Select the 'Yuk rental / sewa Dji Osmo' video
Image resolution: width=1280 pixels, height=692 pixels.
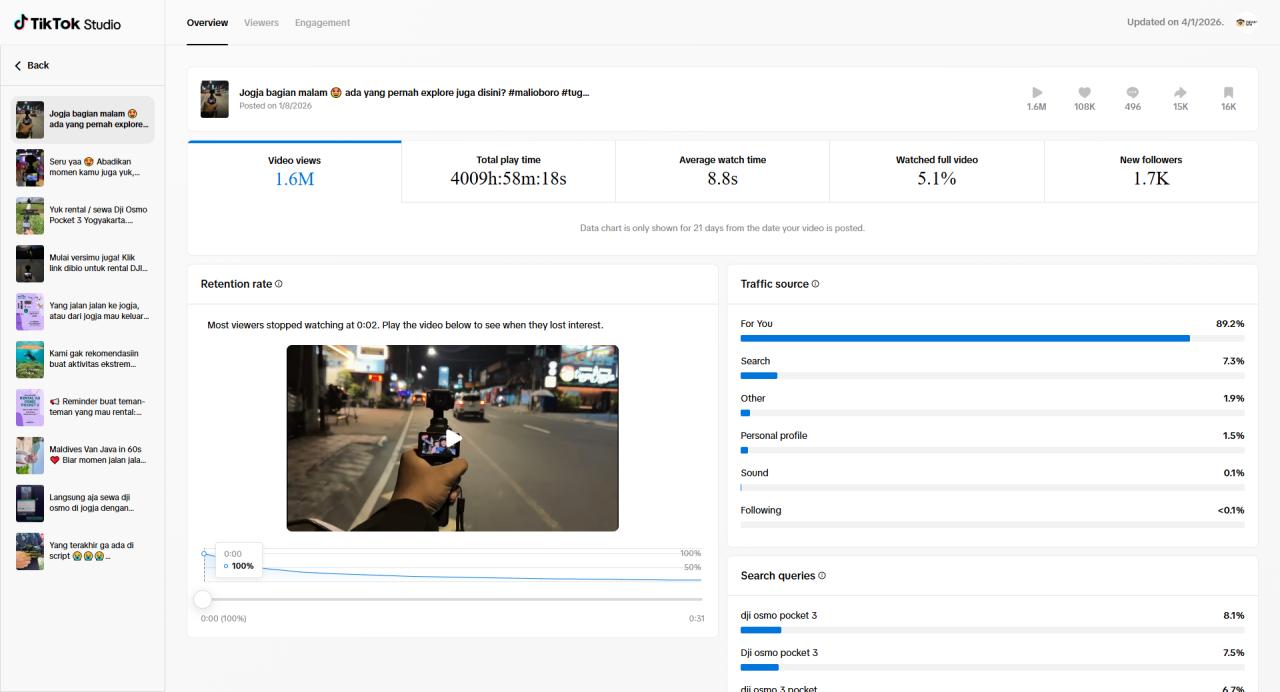point(83,215)
